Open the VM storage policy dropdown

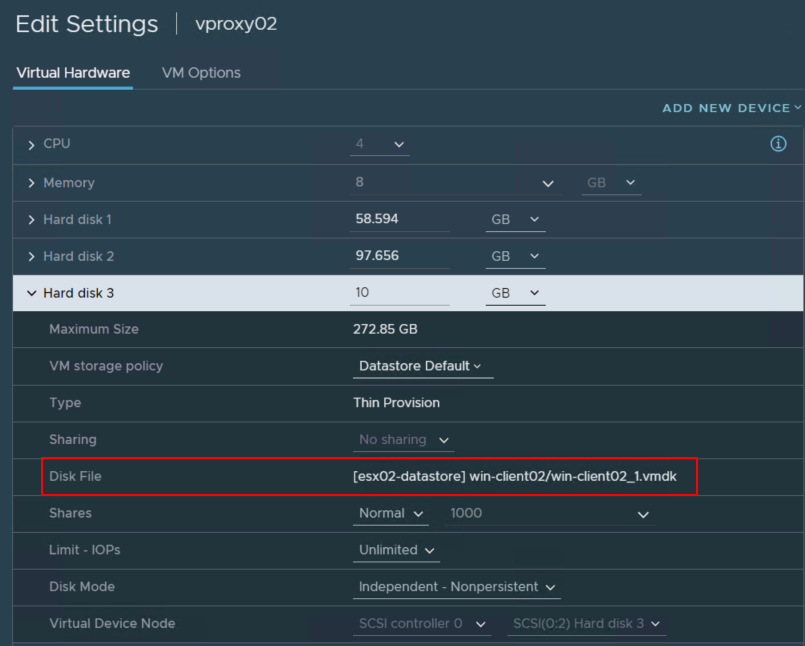(423, 366)
